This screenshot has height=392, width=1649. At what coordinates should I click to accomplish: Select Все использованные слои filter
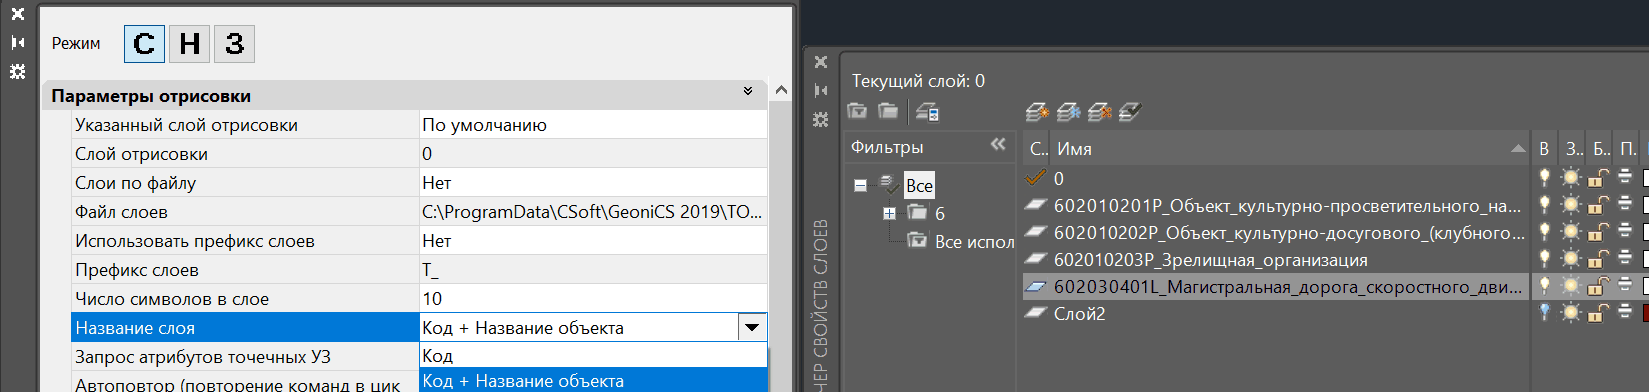[974, 242]
